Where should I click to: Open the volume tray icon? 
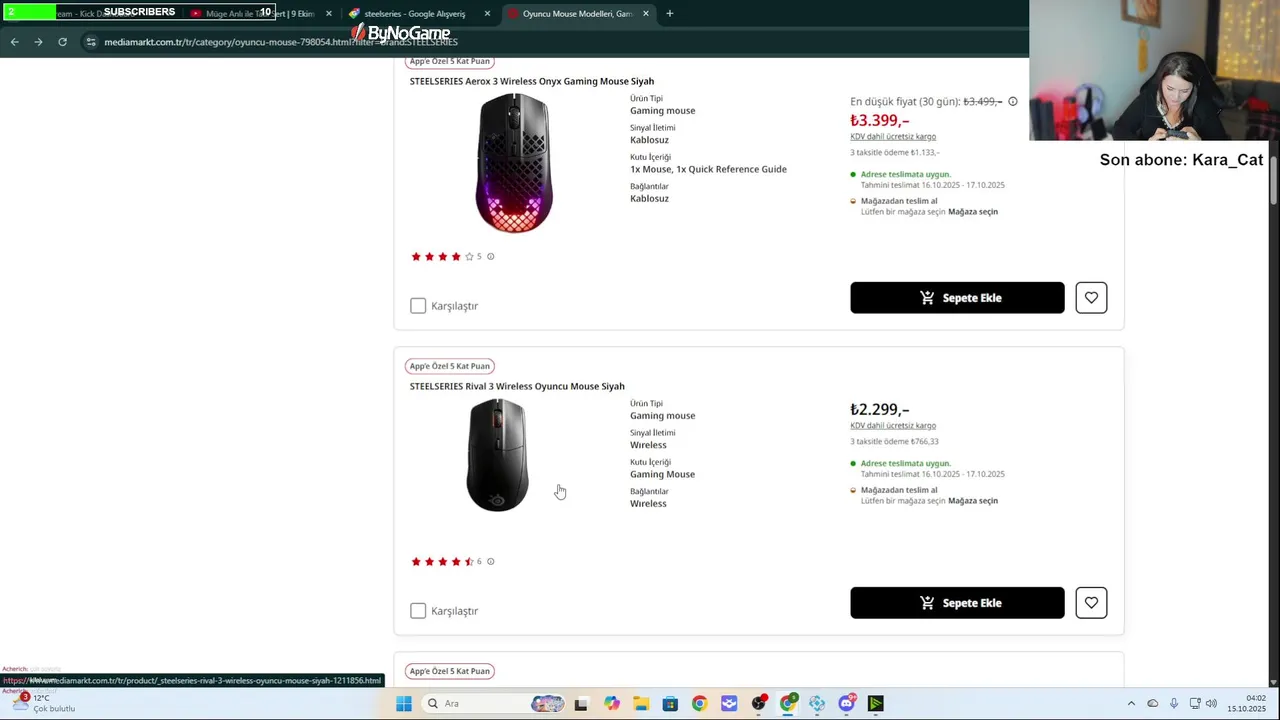tap(1212, 704)
